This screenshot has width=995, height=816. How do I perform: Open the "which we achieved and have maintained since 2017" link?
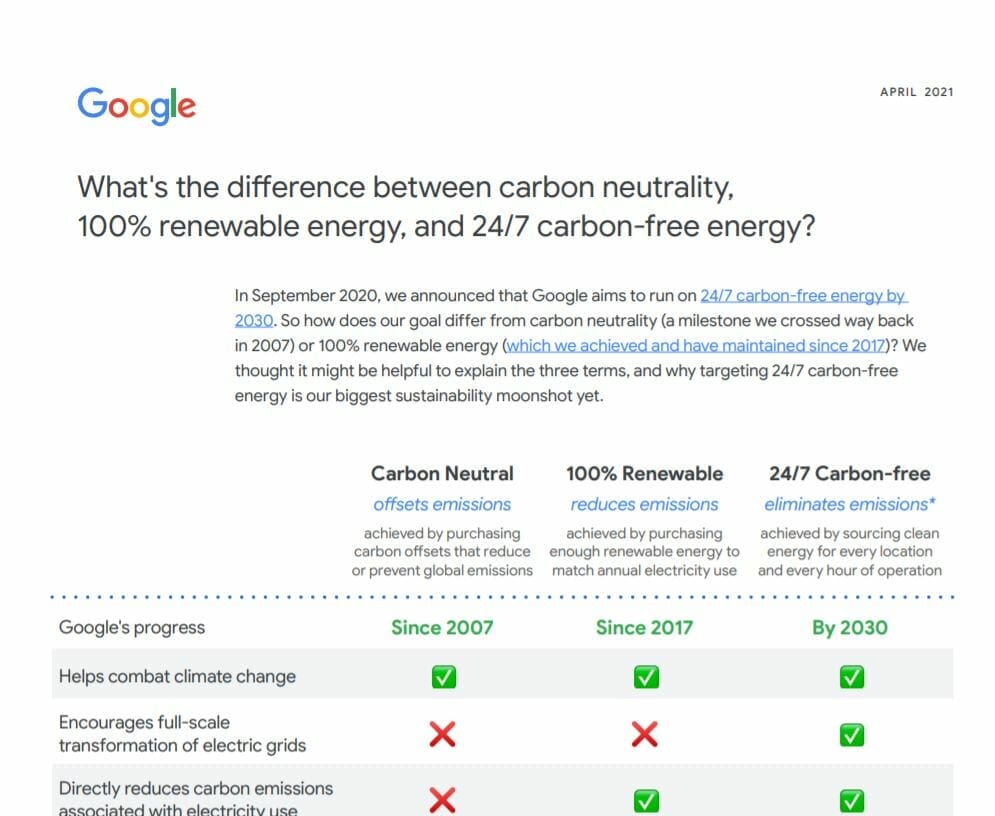(x=697, y=346)
